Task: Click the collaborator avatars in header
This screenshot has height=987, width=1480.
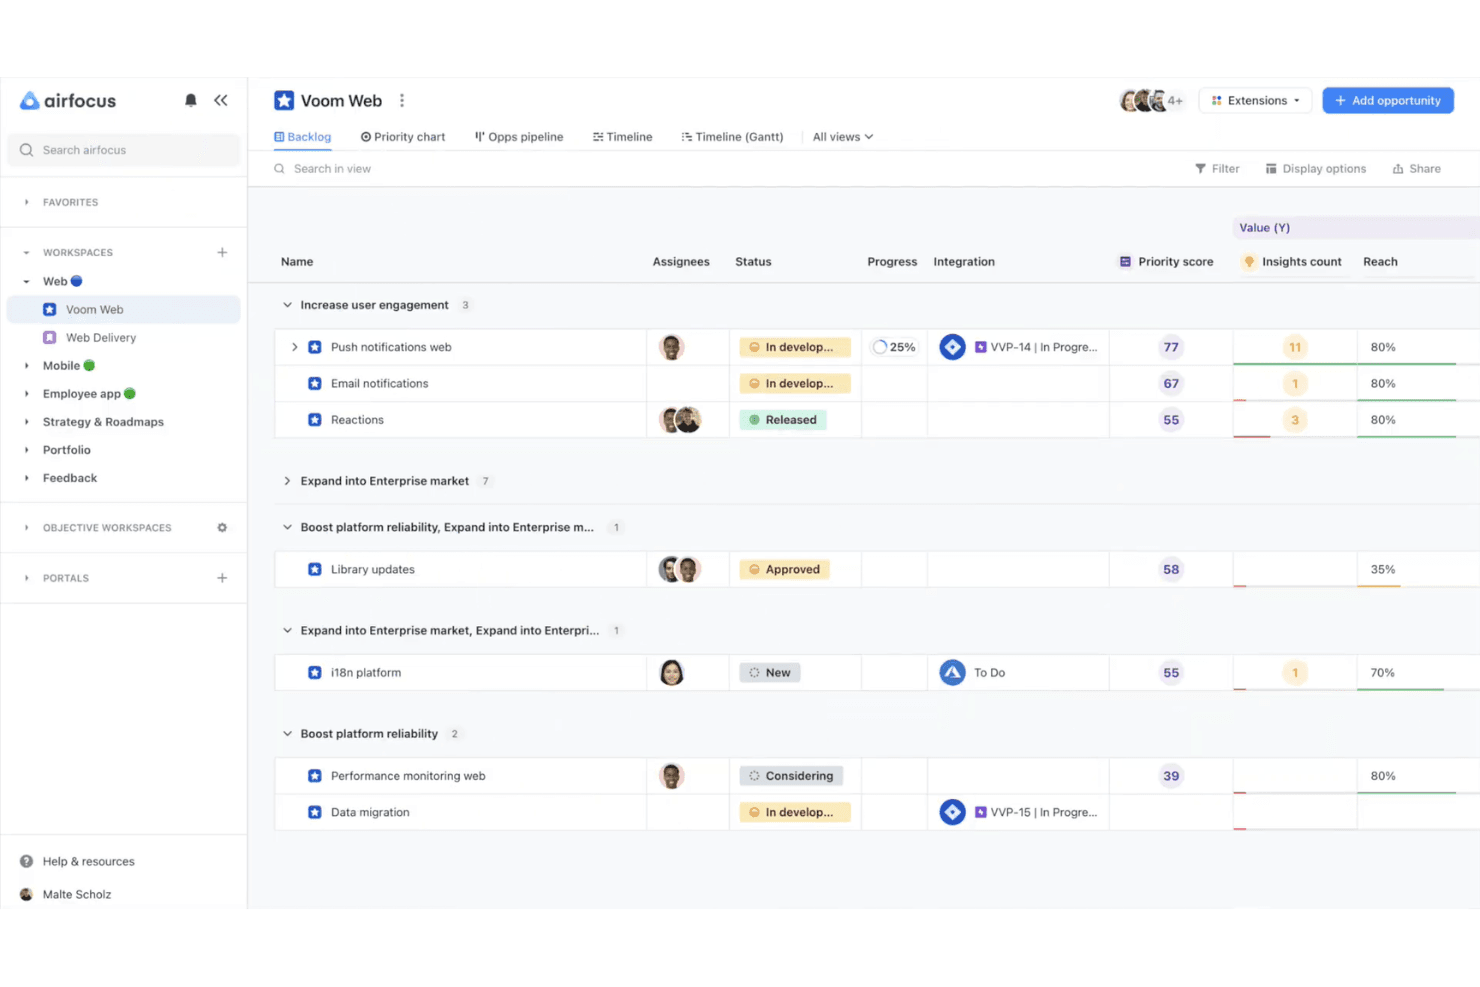Action: (x=1151, y=100)
